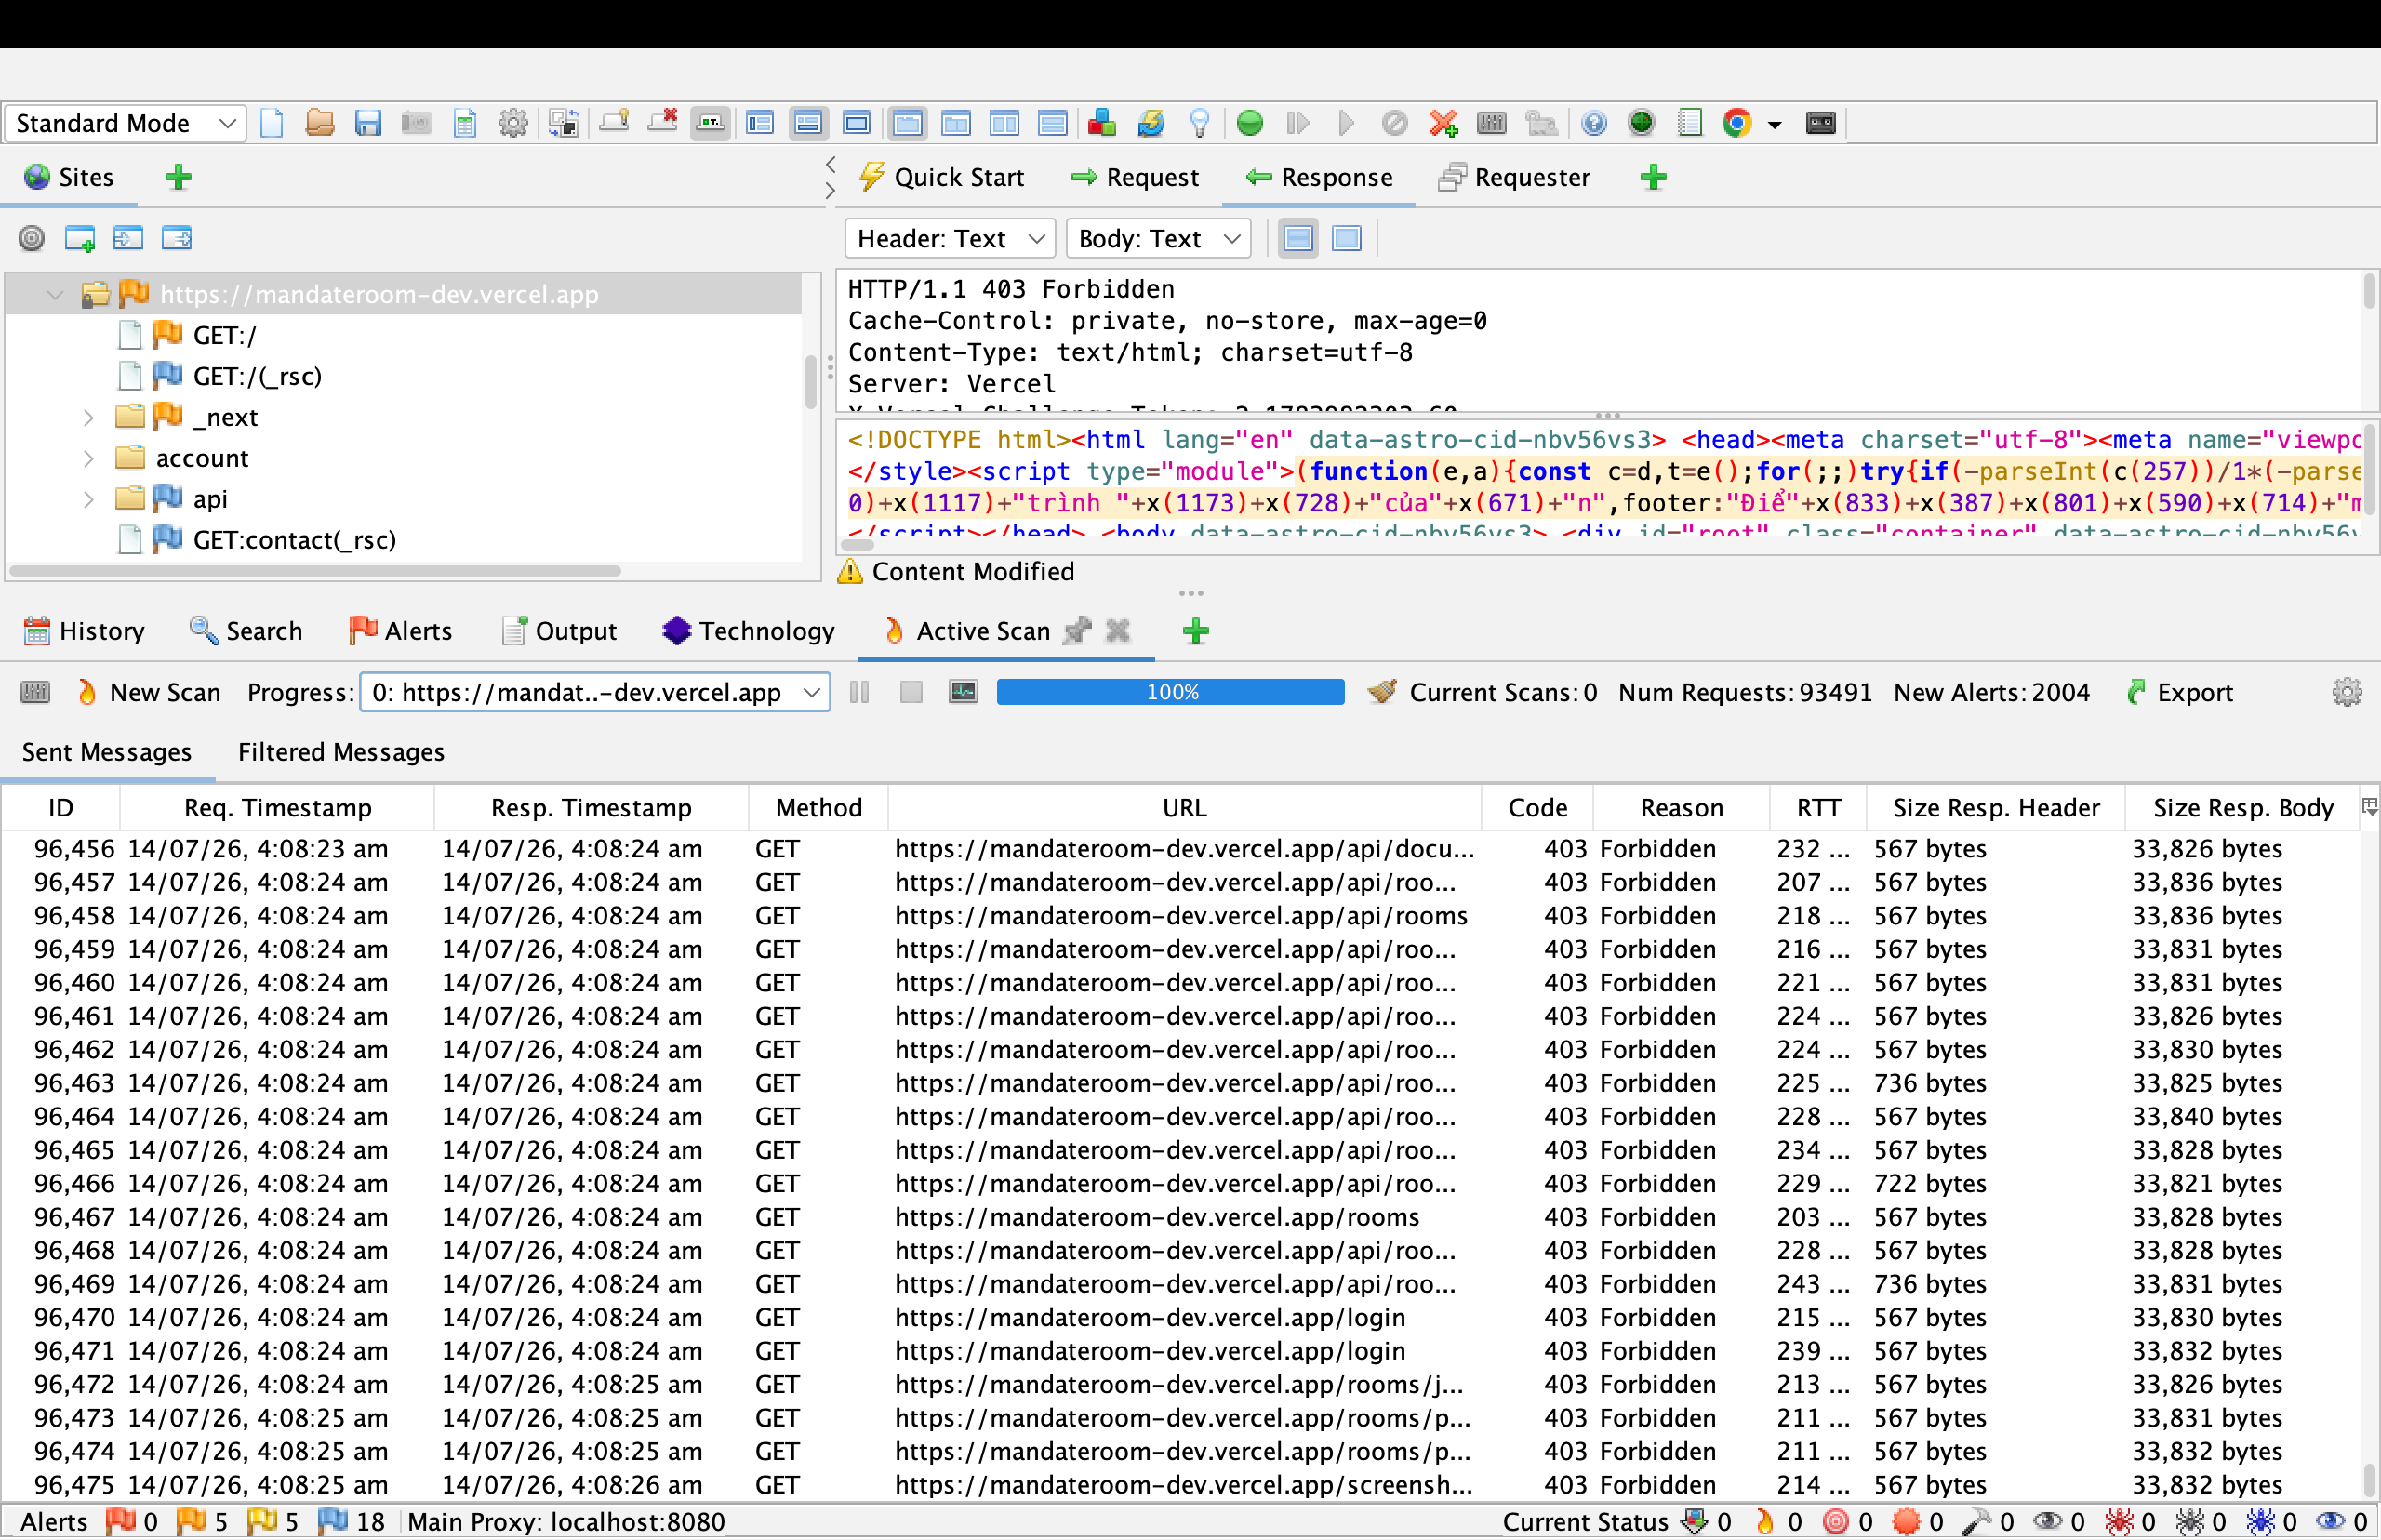
Task: Open the Requester tab
Action: [1514, 178]
